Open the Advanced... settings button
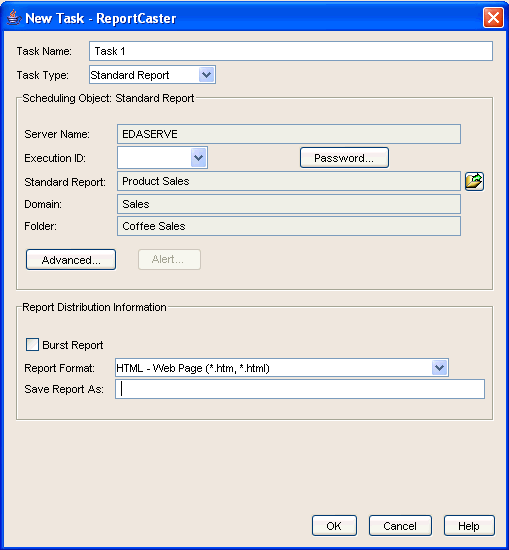 (x=71, y=260)
